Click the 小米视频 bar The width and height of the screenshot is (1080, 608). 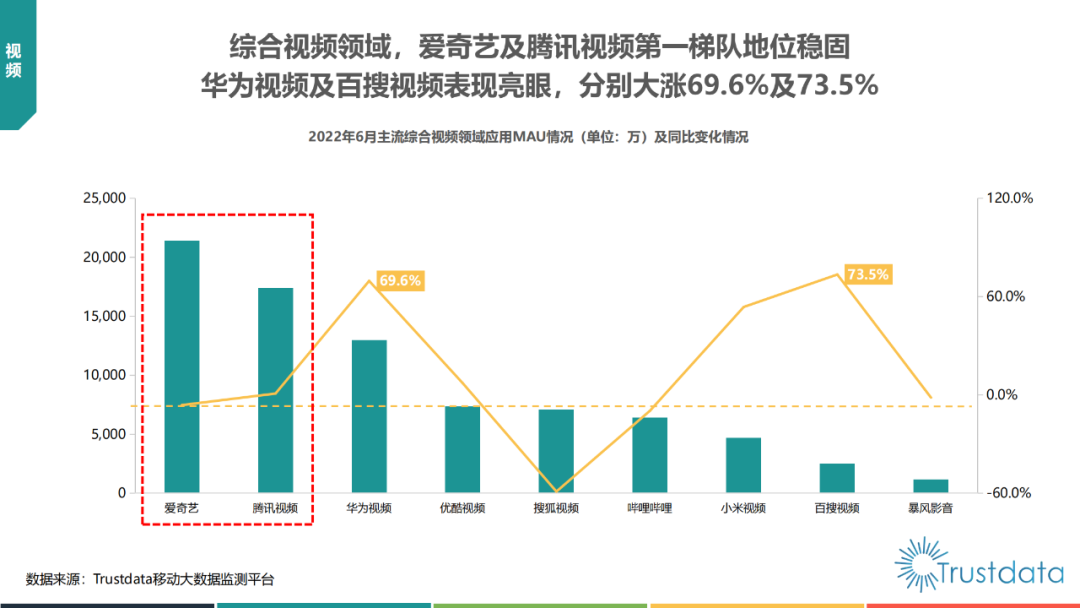coord(743,465)
